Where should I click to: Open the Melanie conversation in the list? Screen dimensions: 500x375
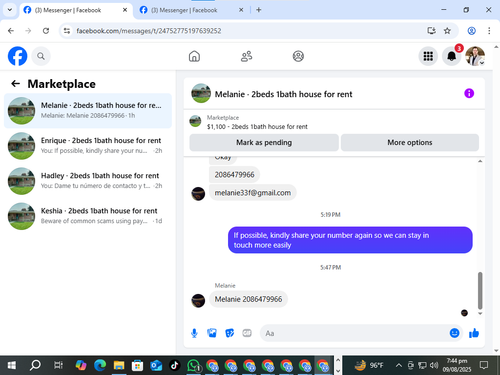click(88, 111)
